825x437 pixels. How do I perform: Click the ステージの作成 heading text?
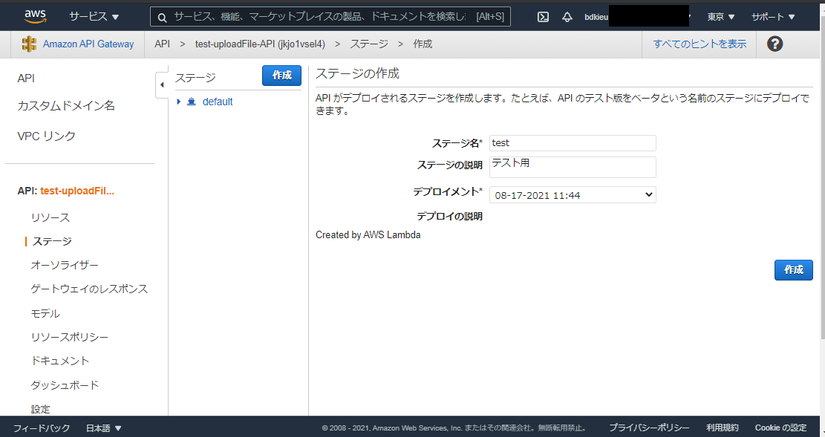357,74
